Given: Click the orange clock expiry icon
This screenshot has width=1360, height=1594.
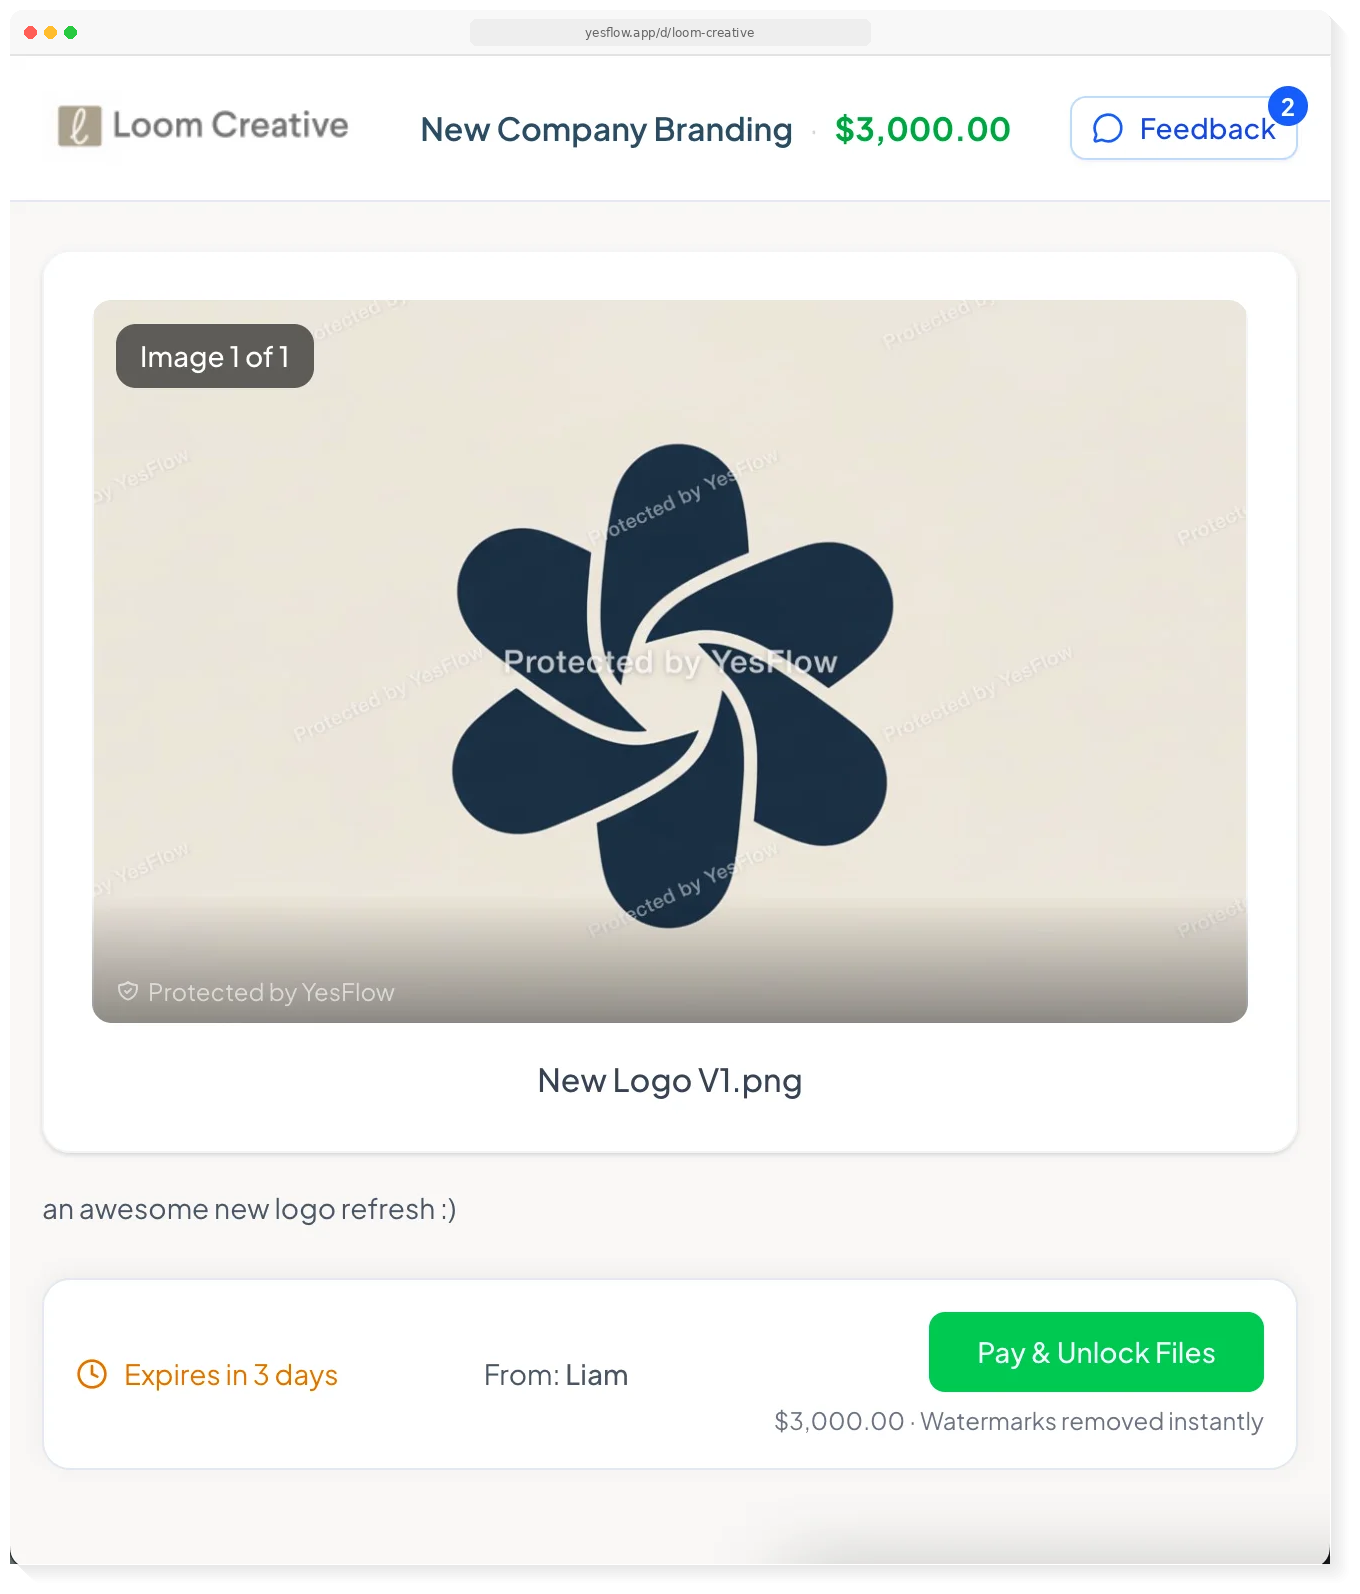Looking at the screenshot, I should pyautogui.click(x=92, y=1374).
